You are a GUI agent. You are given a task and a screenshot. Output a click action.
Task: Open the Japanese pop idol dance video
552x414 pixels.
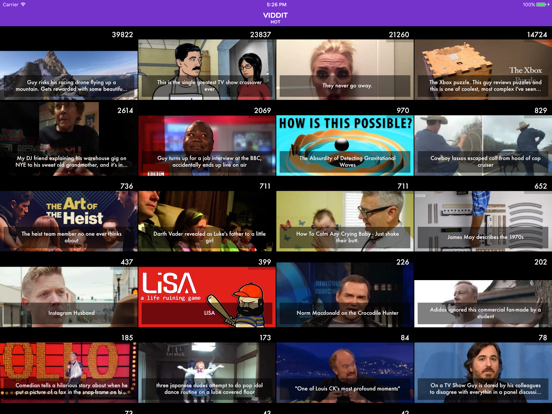tap(207, 373)
